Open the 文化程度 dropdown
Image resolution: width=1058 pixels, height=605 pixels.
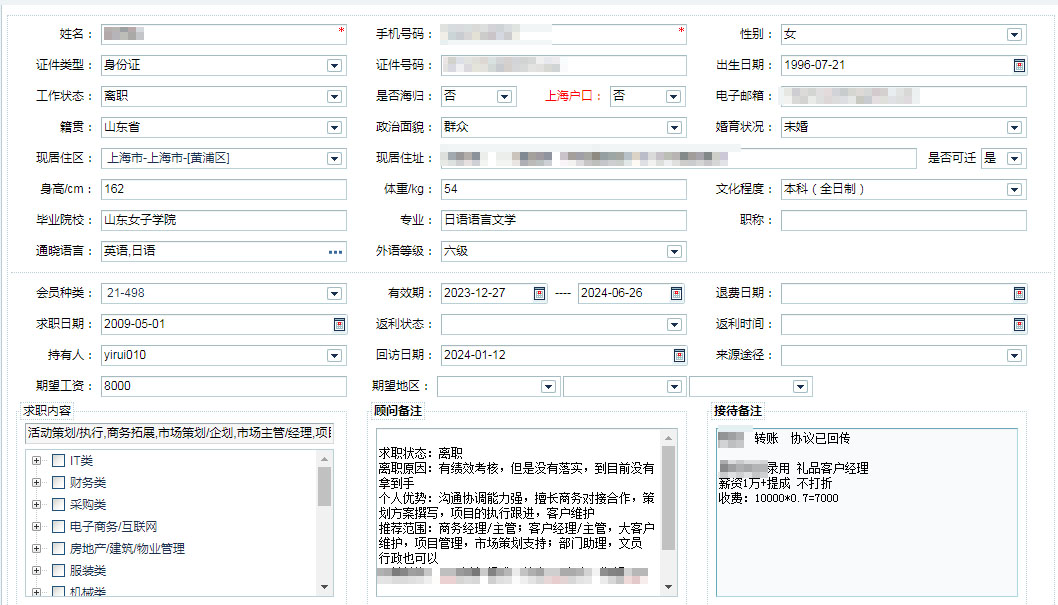[x=1014, y=190]
